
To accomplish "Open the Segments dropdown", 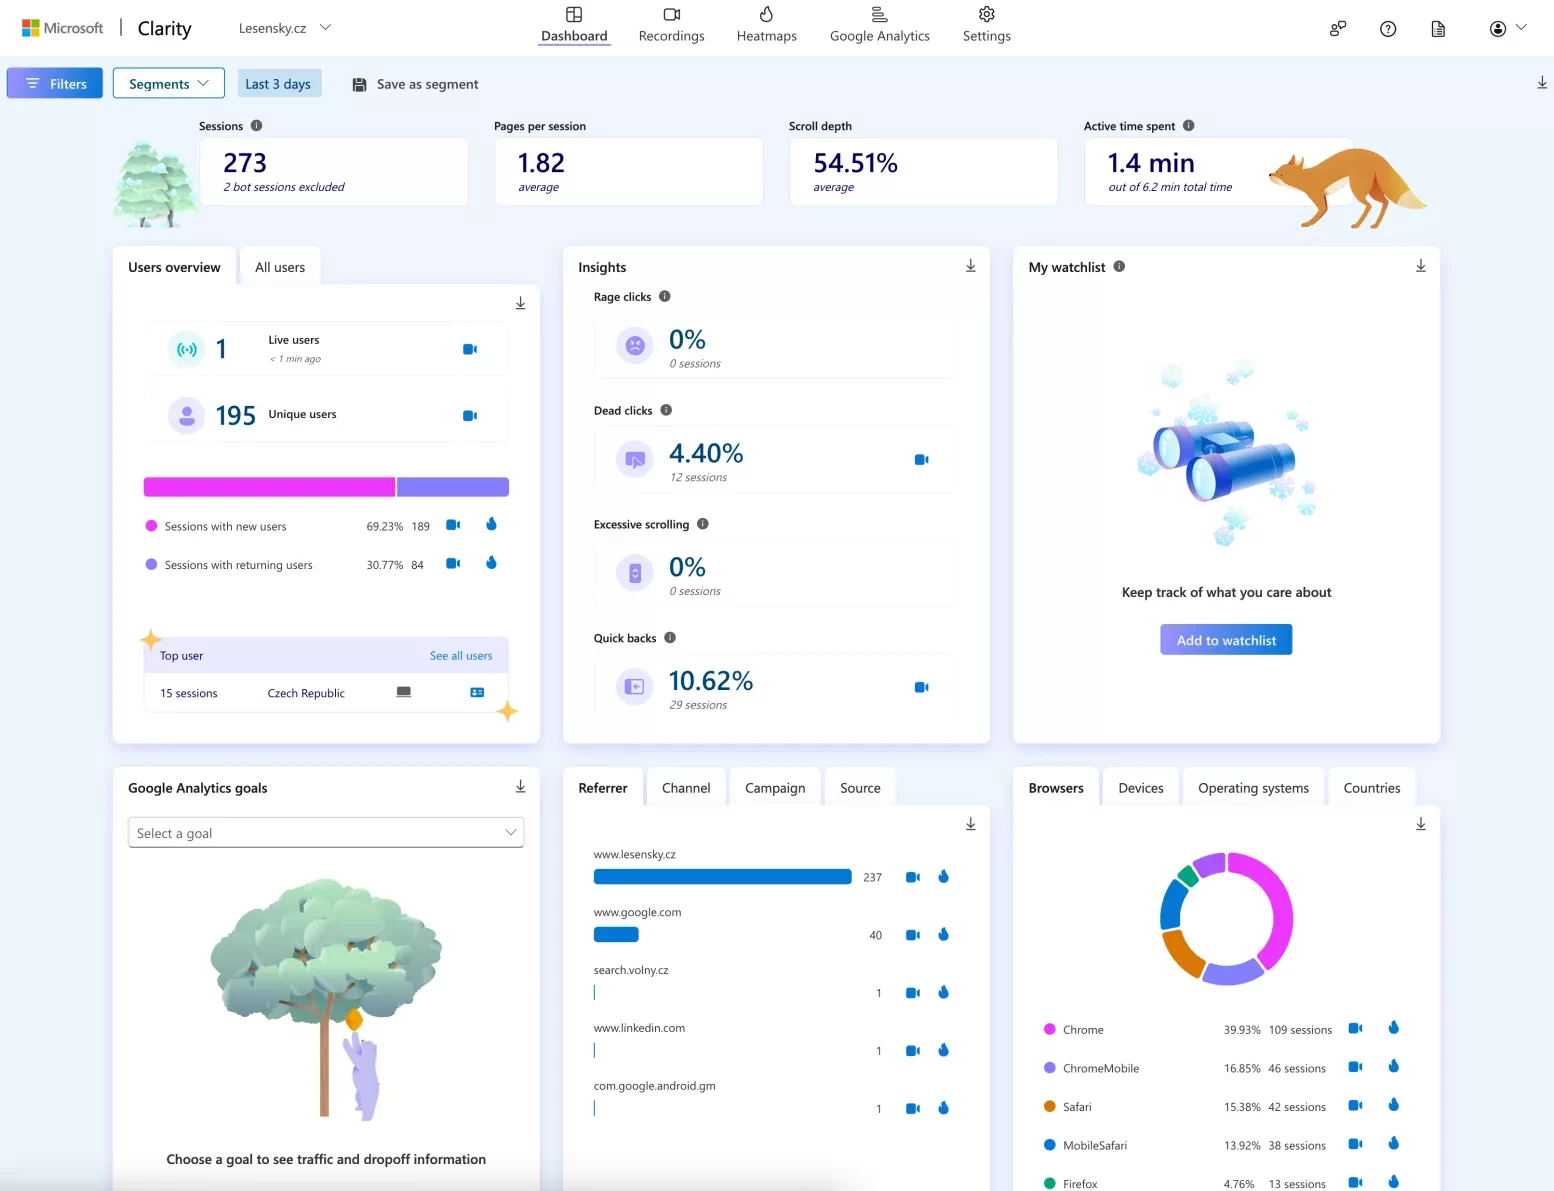I will [169, 83].
